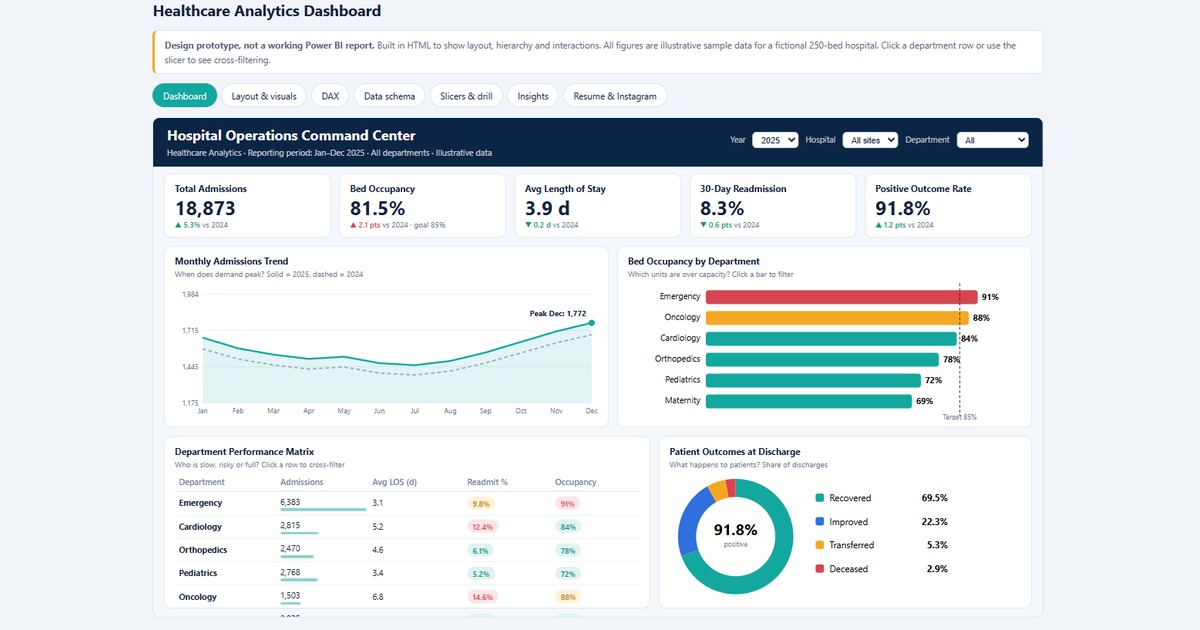Screen dimensions: 1200x630
Task: Click the 6,383 admissions value
Action: tap(290, 502)
